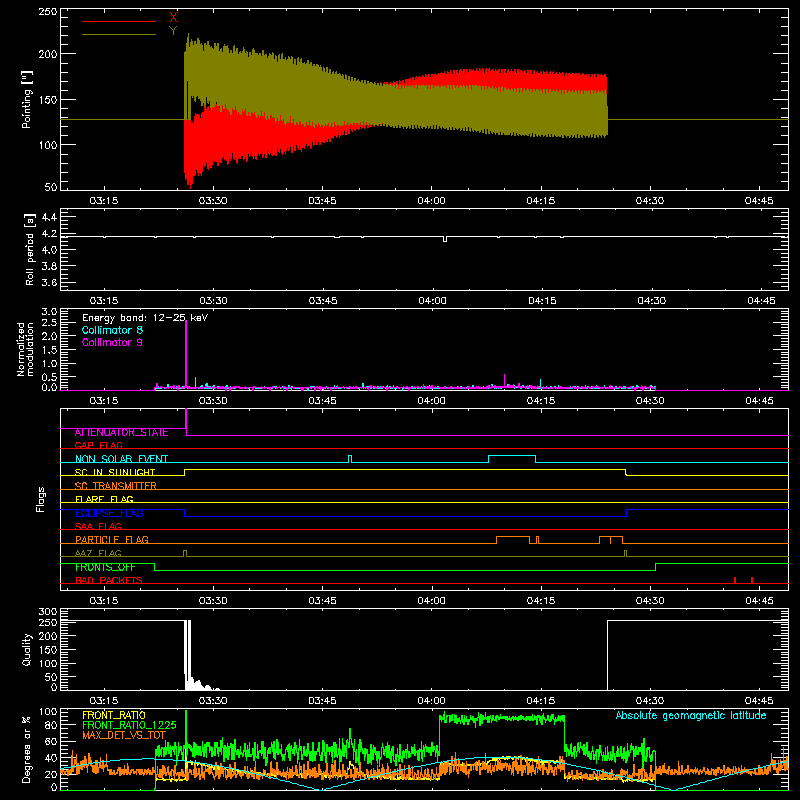Click '04:00' below the Flags plot
Screen dimensions: 800x800
[x=431, y=601]
